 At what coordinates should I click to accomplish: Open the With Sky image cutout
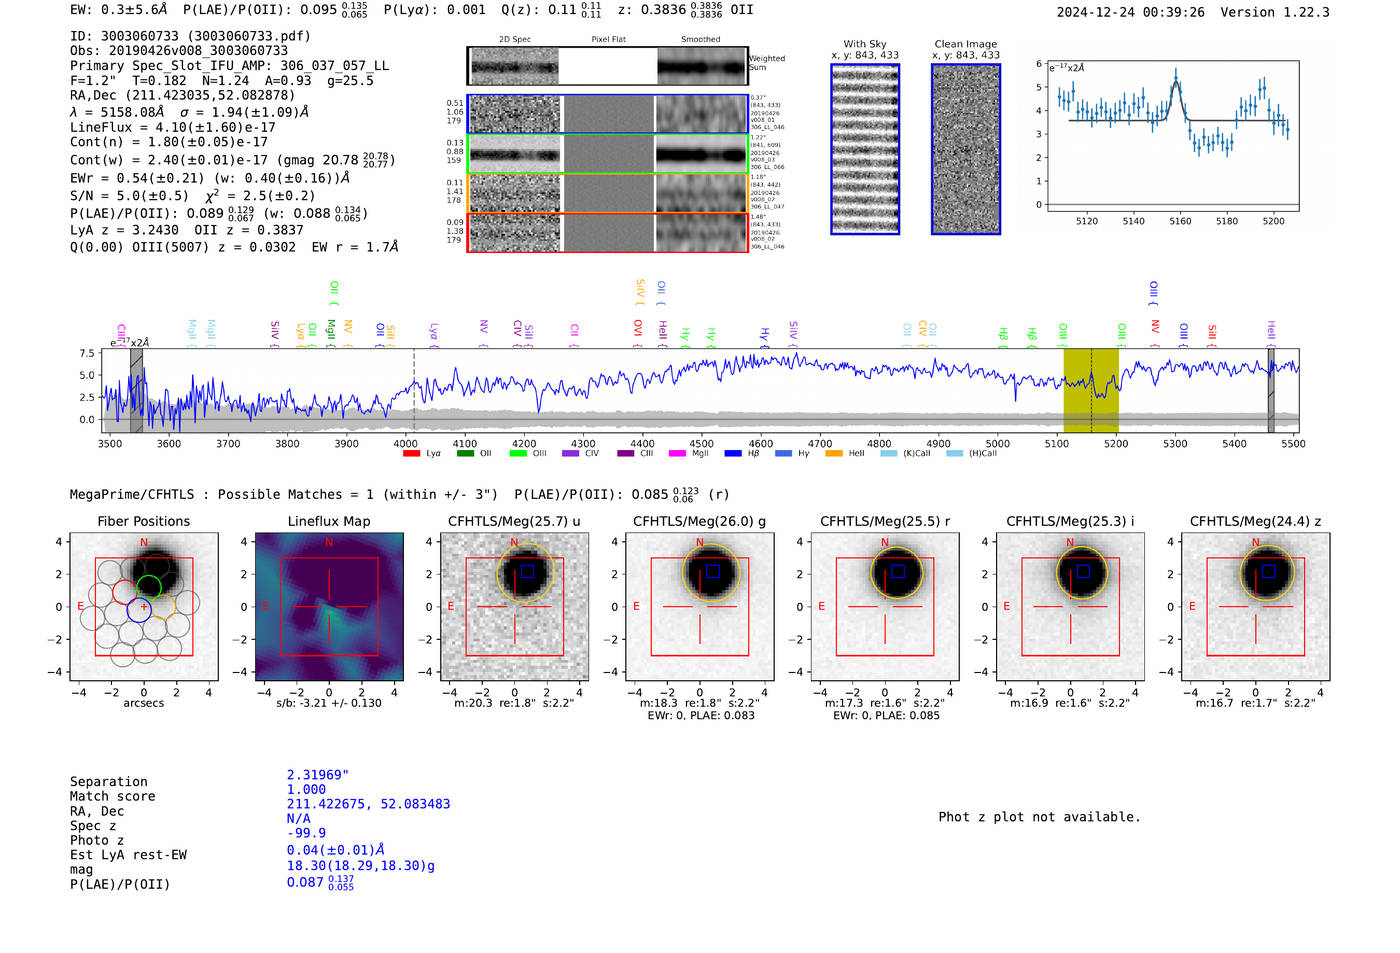865,149
